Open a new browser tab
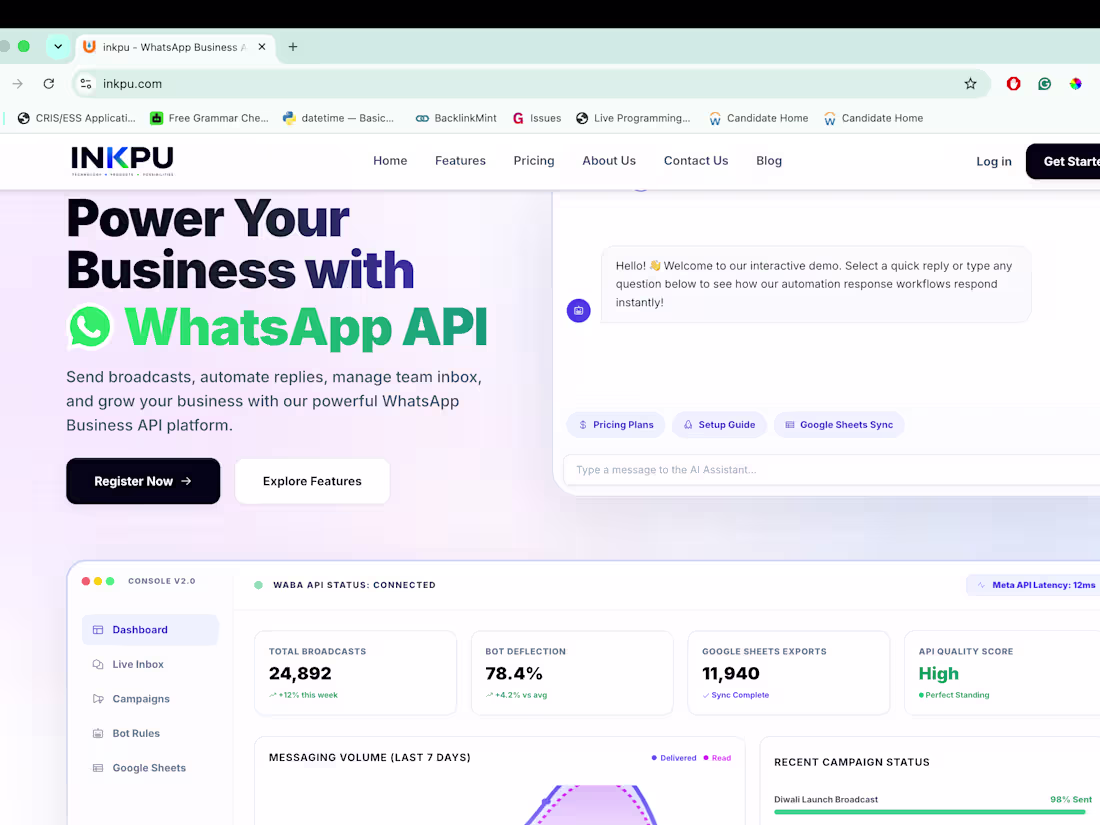The width and height of the screenshot is (1100, 825). [x=293, y=47]
